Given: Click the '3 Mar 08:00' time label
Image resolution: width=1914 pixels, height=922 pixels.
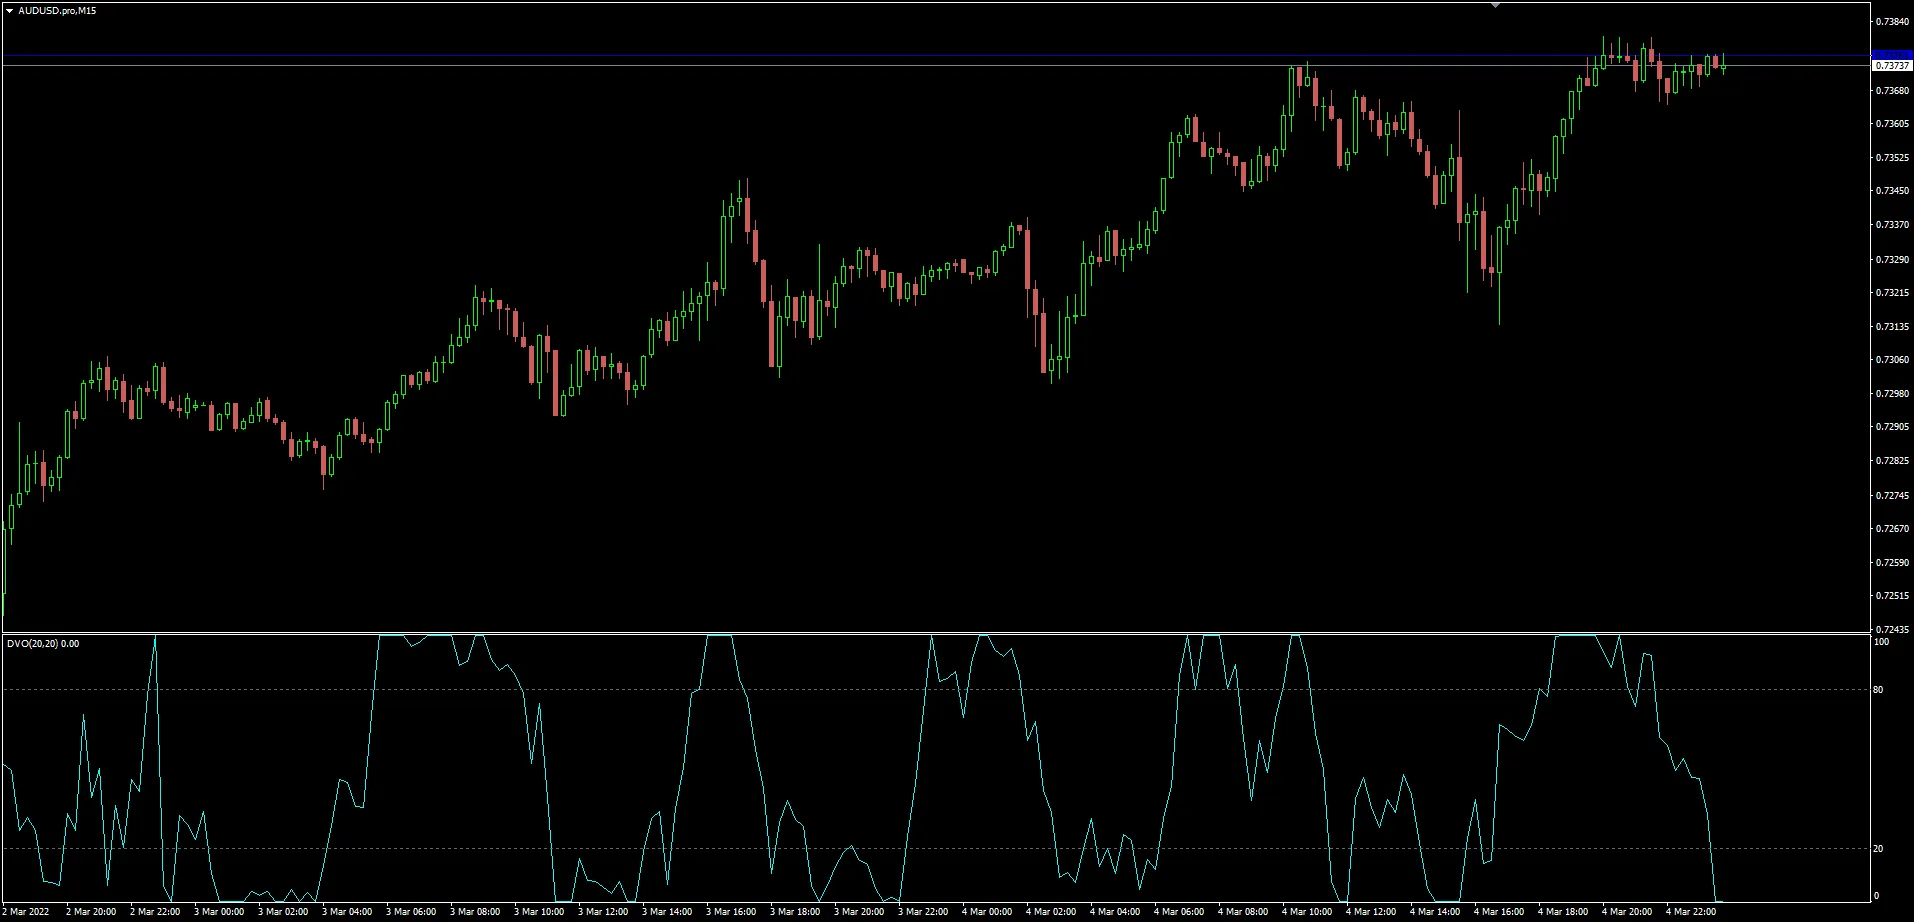Looking at the screenshot, I should 475,912.
